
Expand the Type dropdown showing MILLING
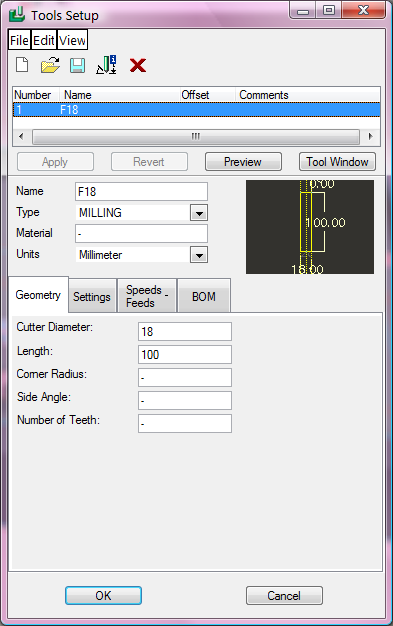point(199,213)
